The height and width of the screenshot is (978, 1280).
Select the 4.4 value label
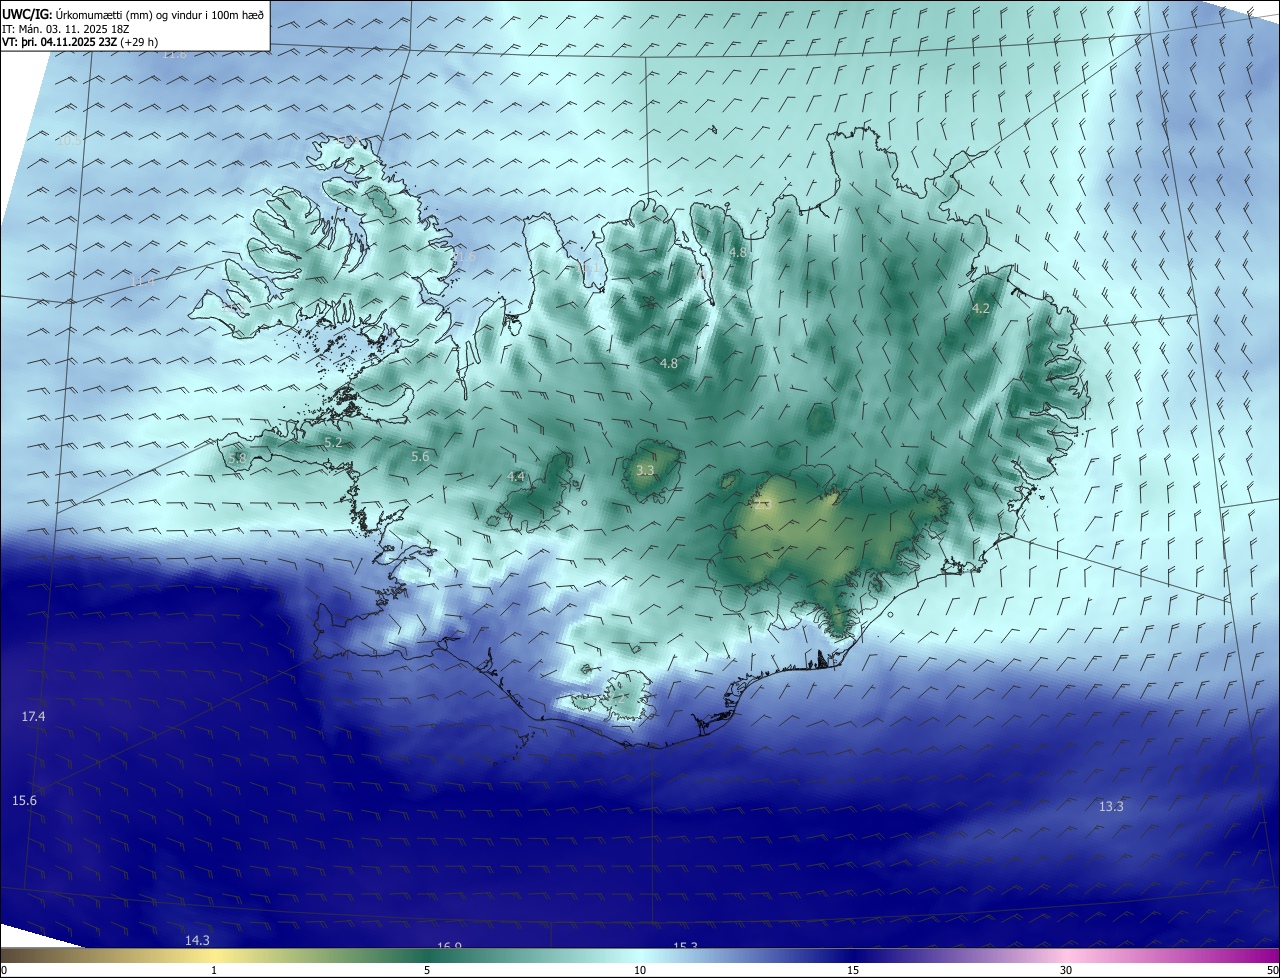pos(516,477)
